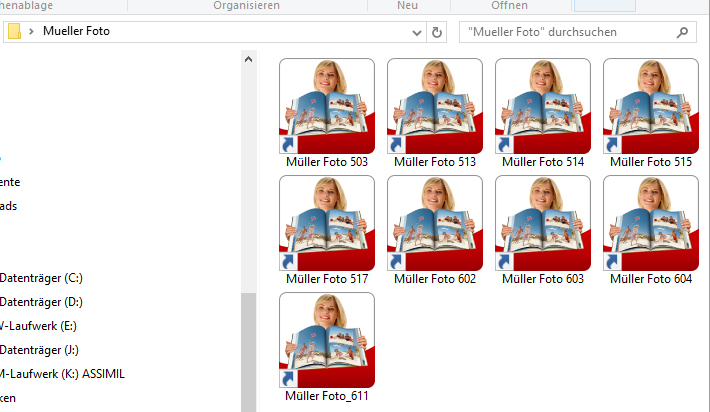Click the Neu ribbon group label
Image resolution: width=710 pixels, height=412 pixels.
[x=407, y=5]
